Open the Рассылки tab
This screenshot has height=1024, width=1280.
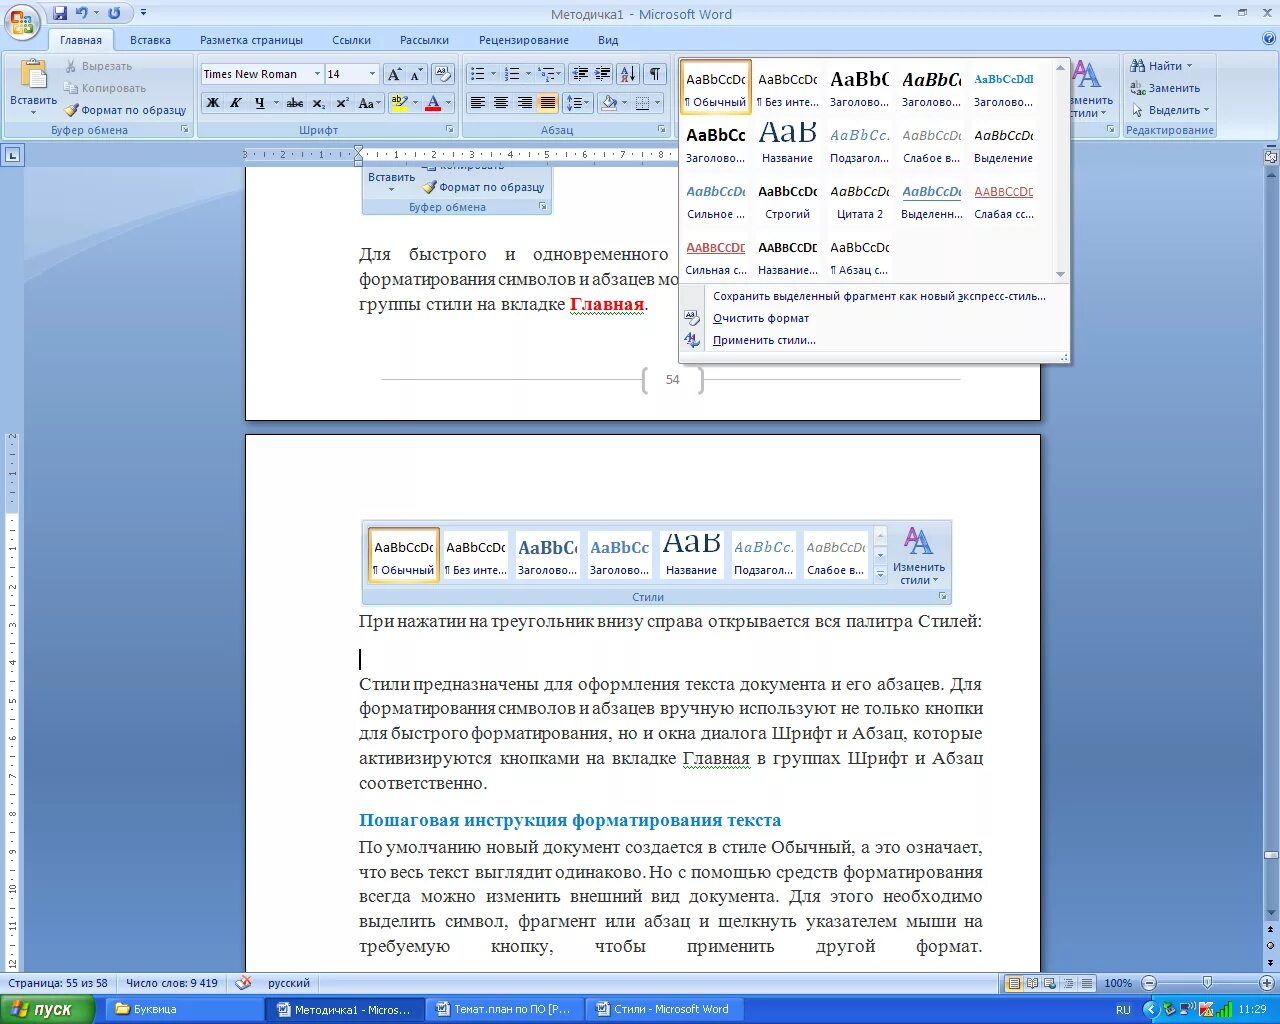click(424, 40)
